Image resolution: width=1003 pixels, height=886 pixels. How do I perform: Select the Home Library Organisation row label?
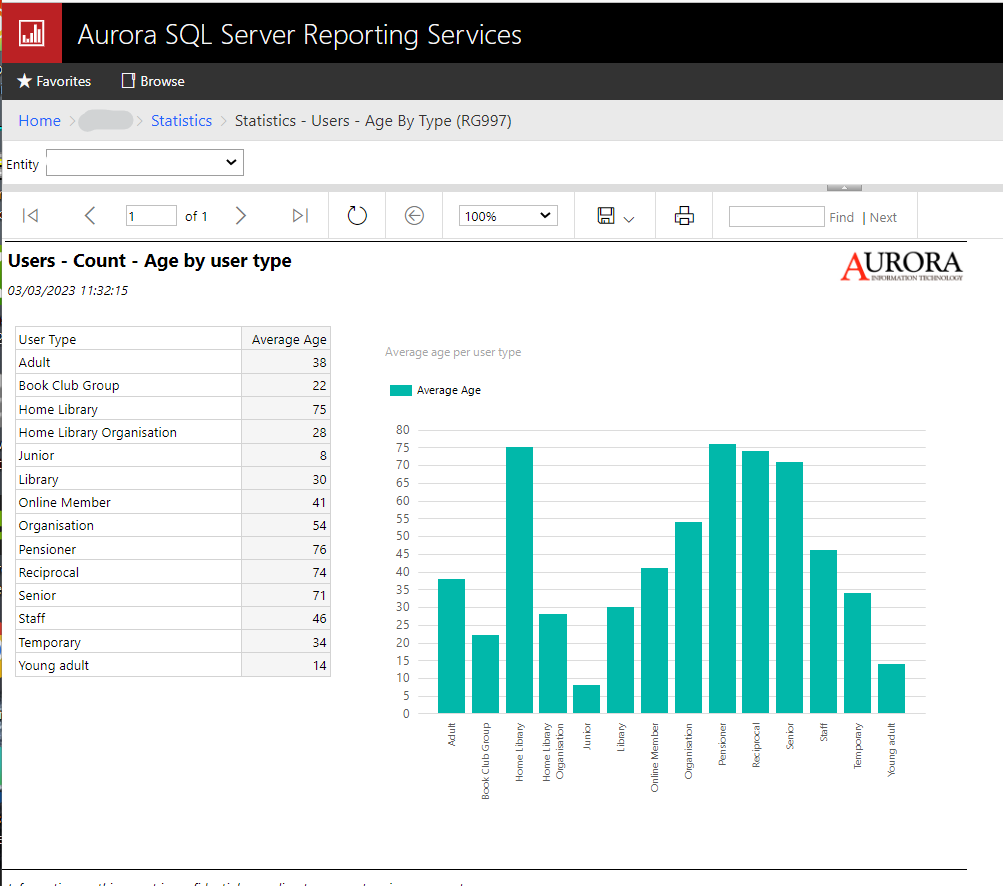pyautogui.click(x=97, y=432)
